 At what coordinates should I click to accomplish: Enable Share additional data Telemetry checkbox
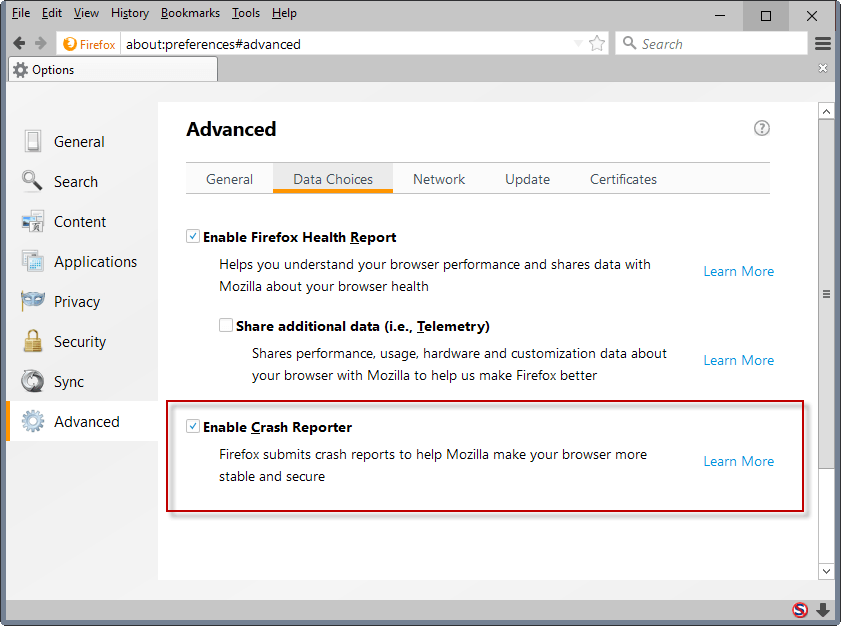226,325
